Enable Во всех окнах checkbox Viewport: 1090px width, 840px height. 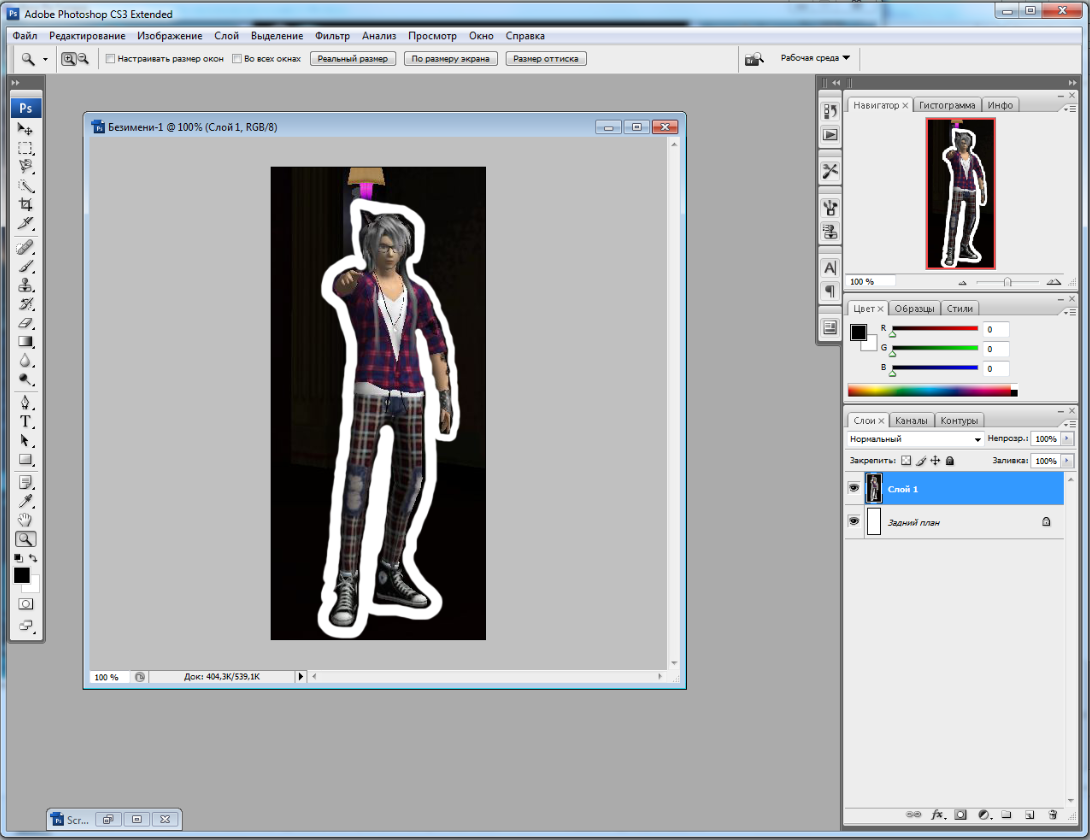click(x=237, y=59)
